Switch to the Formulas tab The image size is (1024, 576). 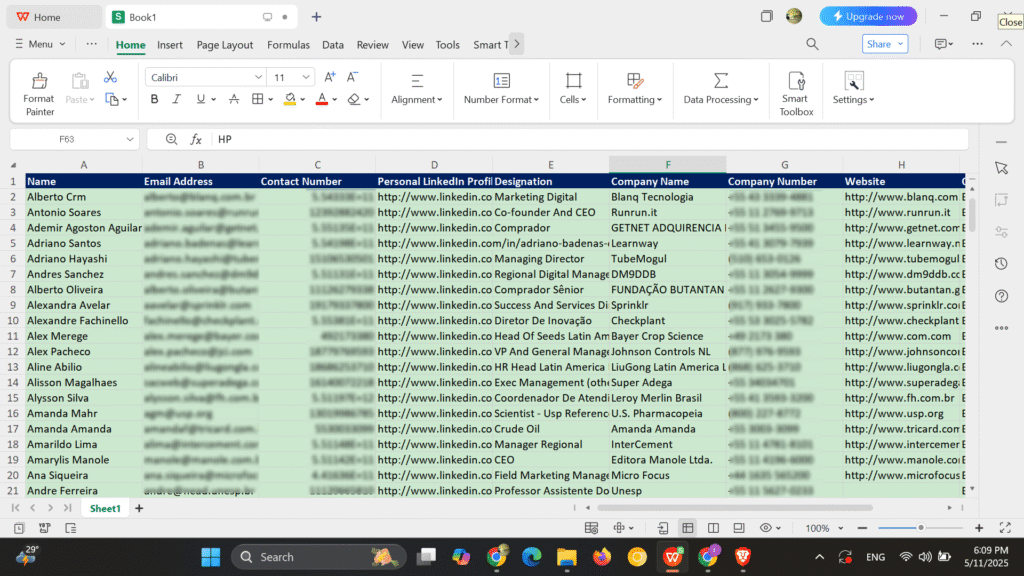pos(288,44)
